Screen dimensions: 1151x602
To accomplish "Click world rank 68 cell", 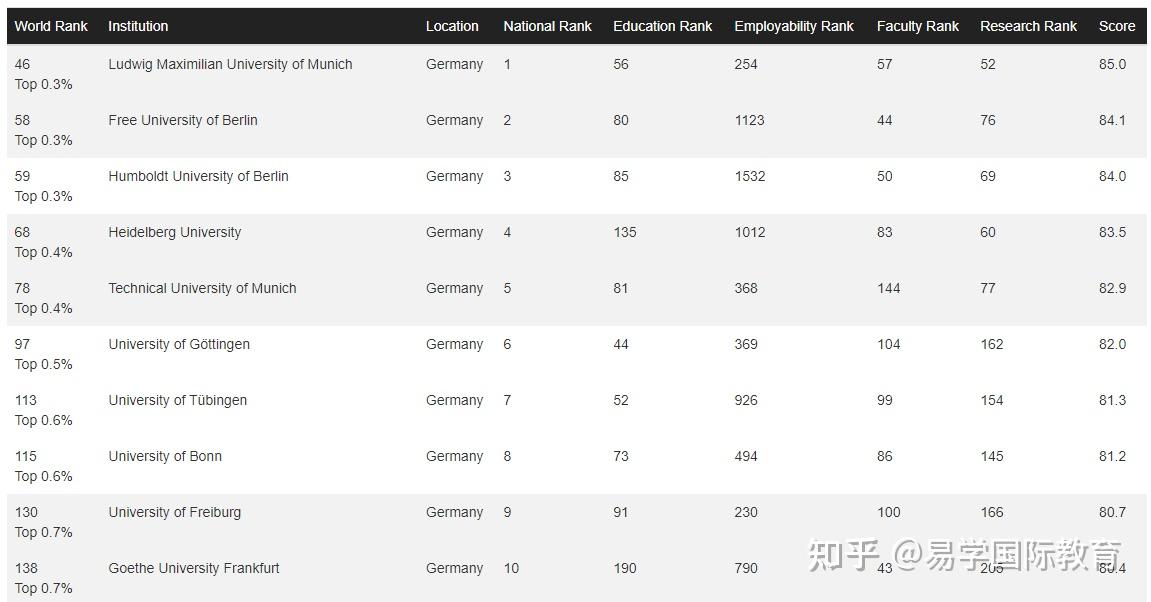I will click(22, 233).
